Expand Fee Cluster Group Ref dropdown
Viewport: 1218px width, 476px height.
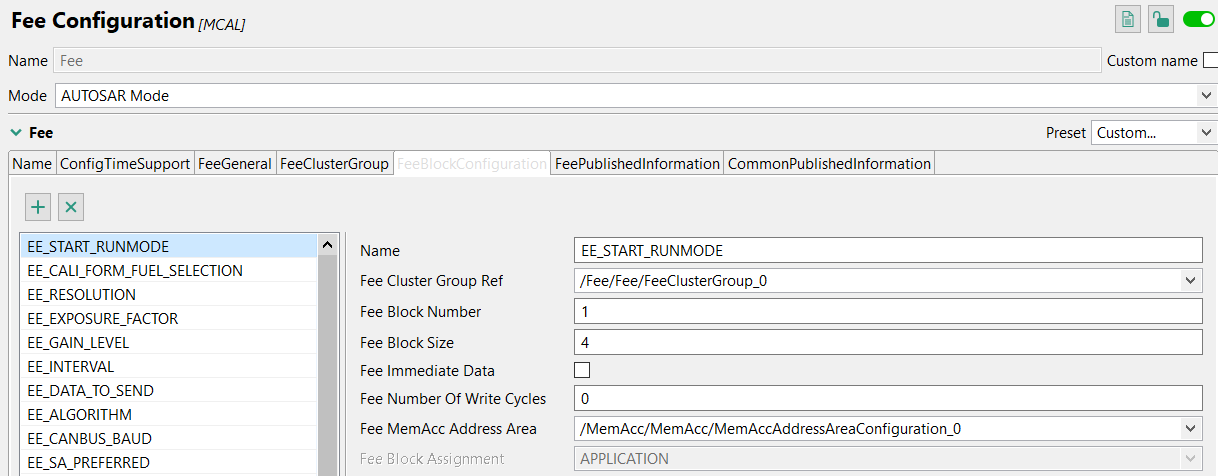point(889,281)
